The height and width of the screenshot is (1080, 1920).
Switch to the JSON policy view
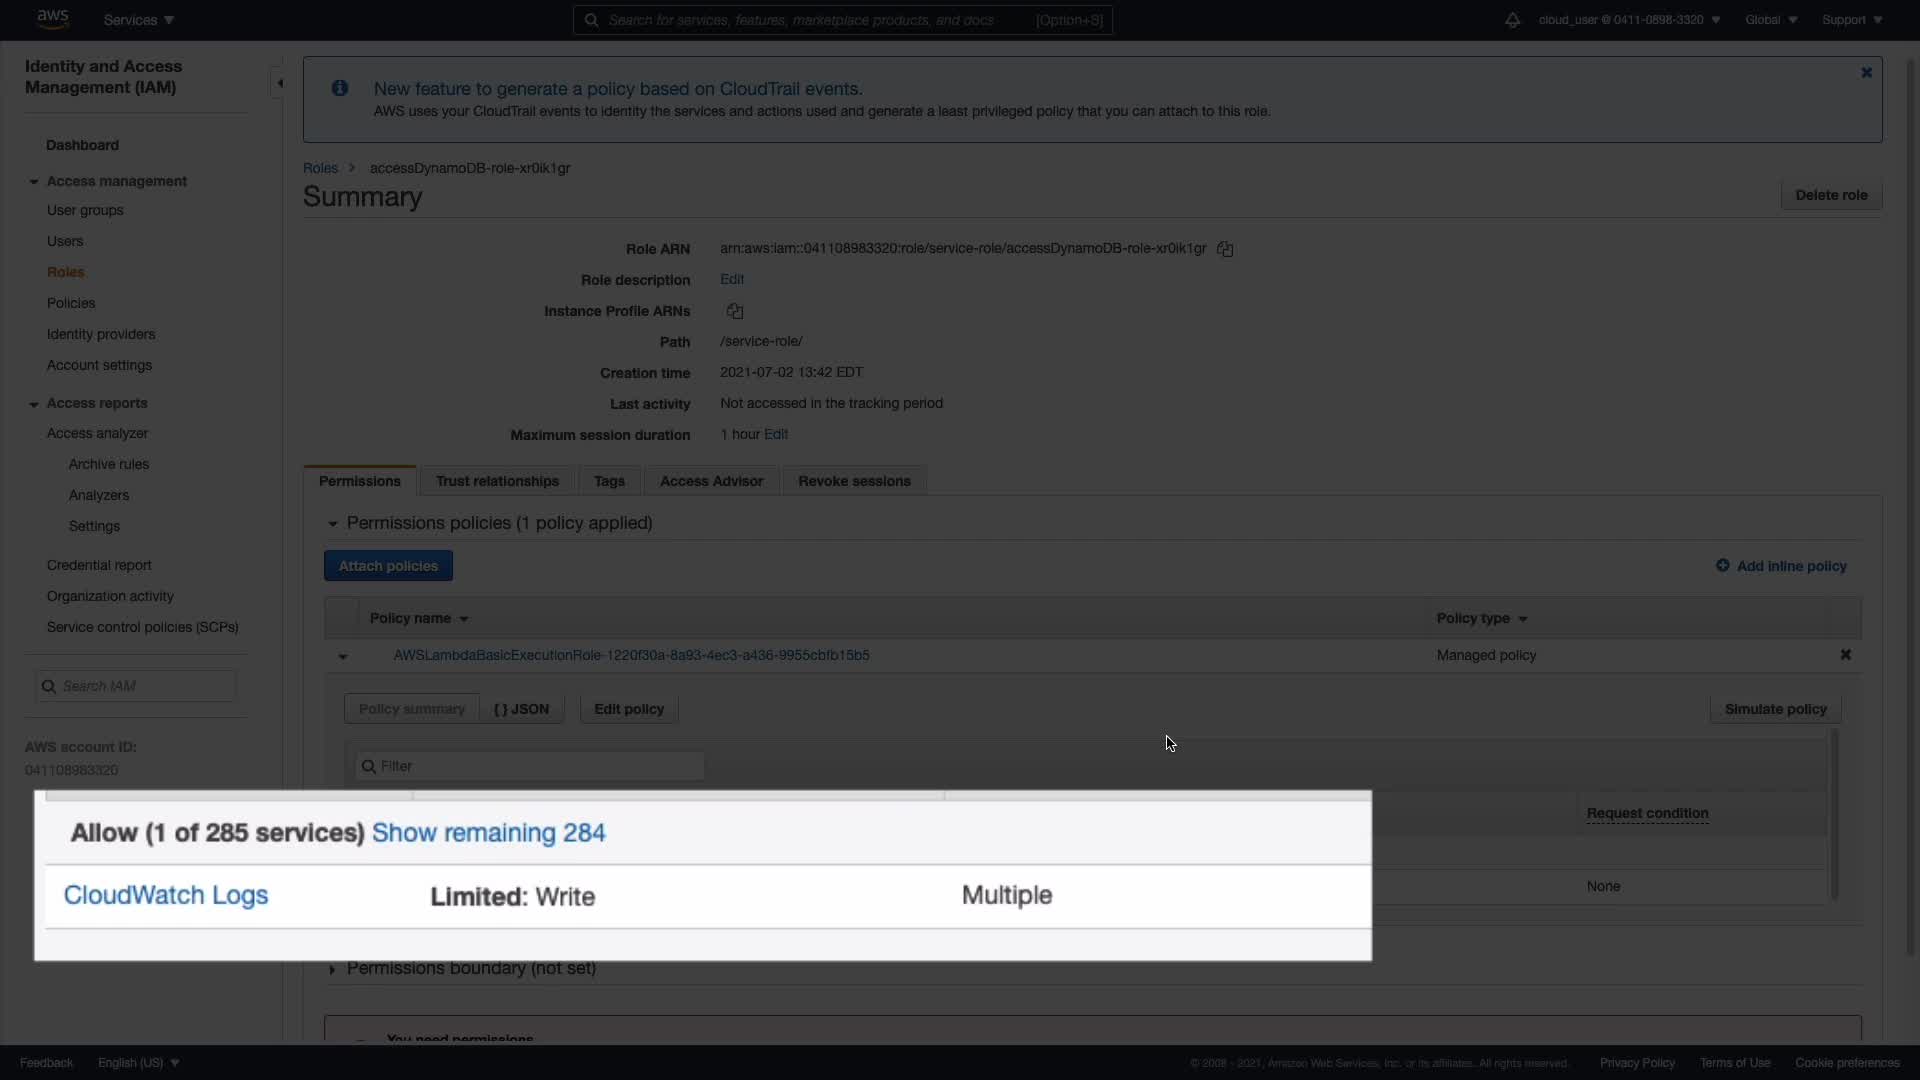[x=521, y=709]
